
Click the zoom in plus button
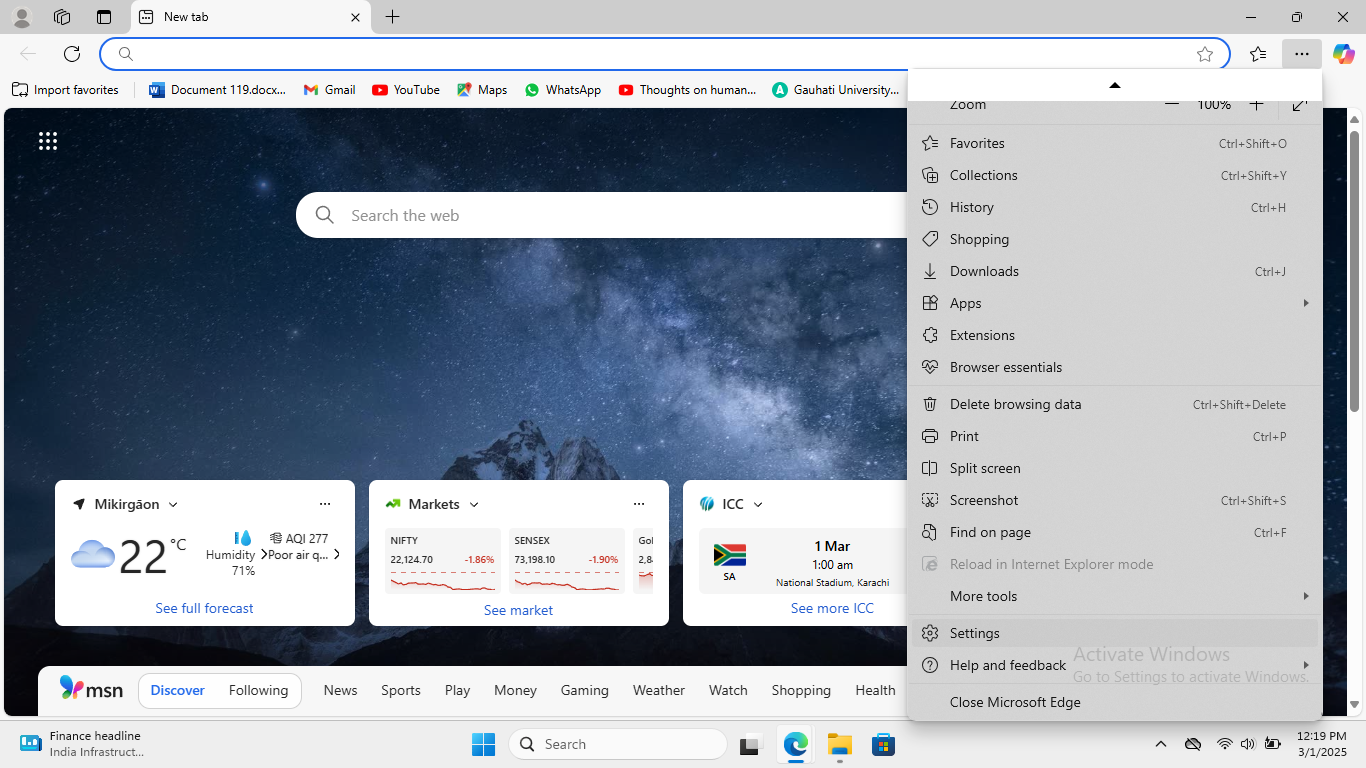click(1256, 105)
